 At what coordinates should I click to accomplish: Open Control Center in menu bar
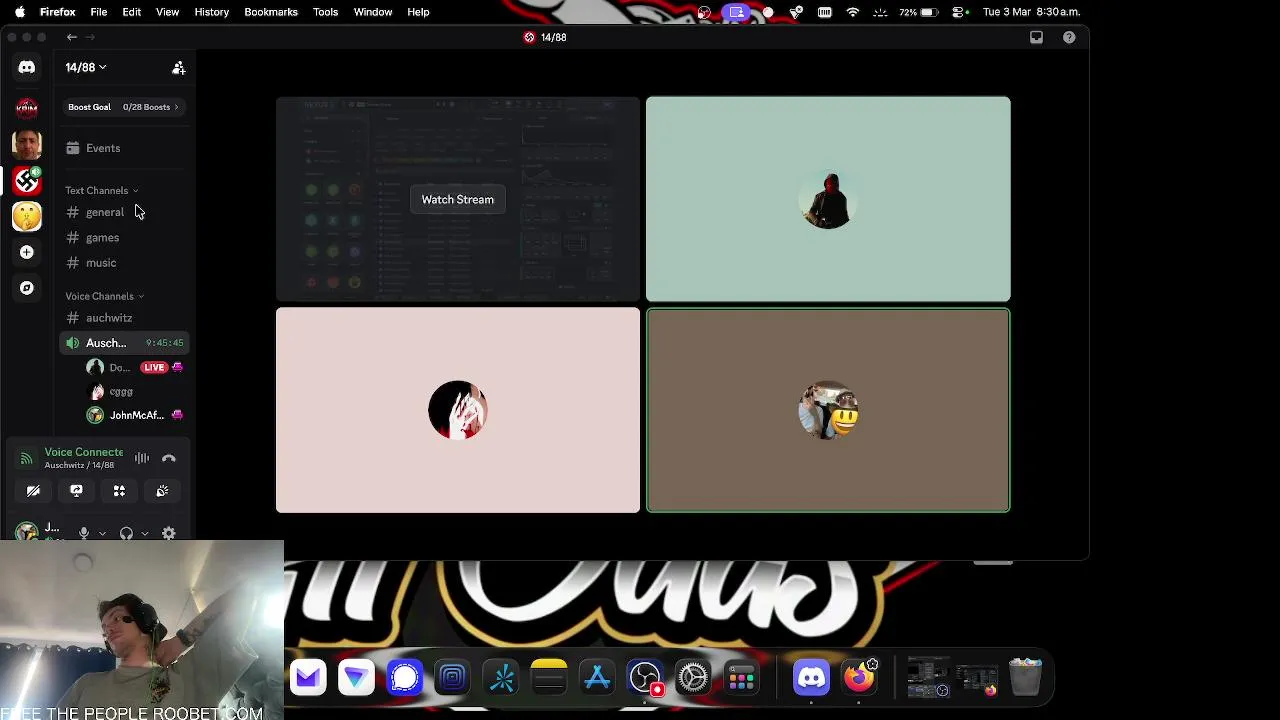click(960, 12)
